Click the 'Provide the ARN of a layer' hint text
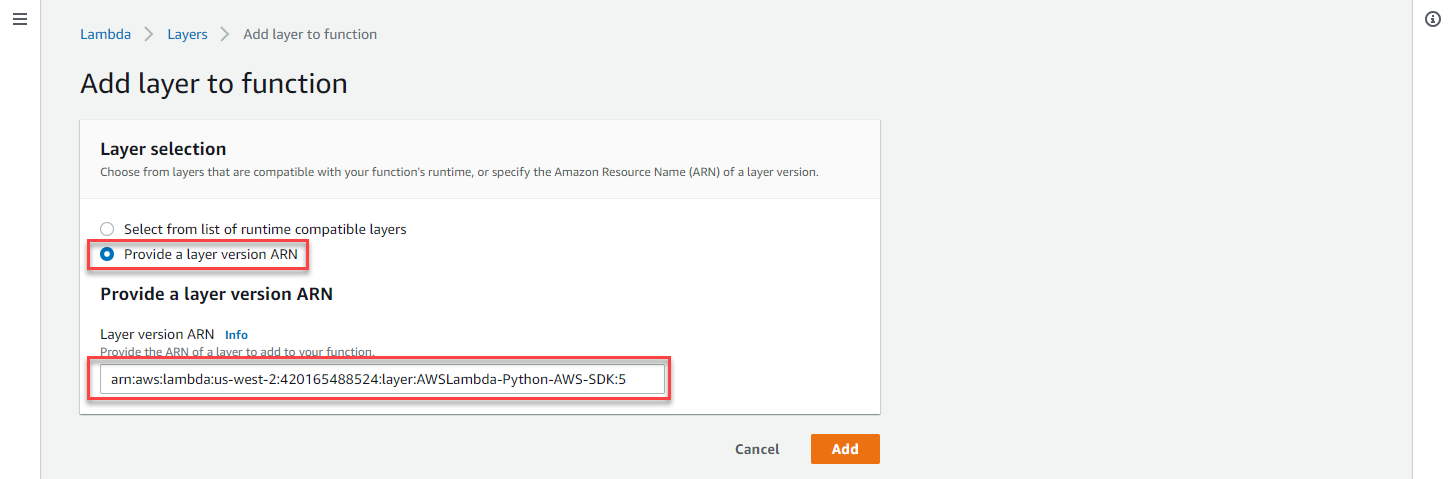The height and width of the screenshot is (479, 1453). coord(238,352)
